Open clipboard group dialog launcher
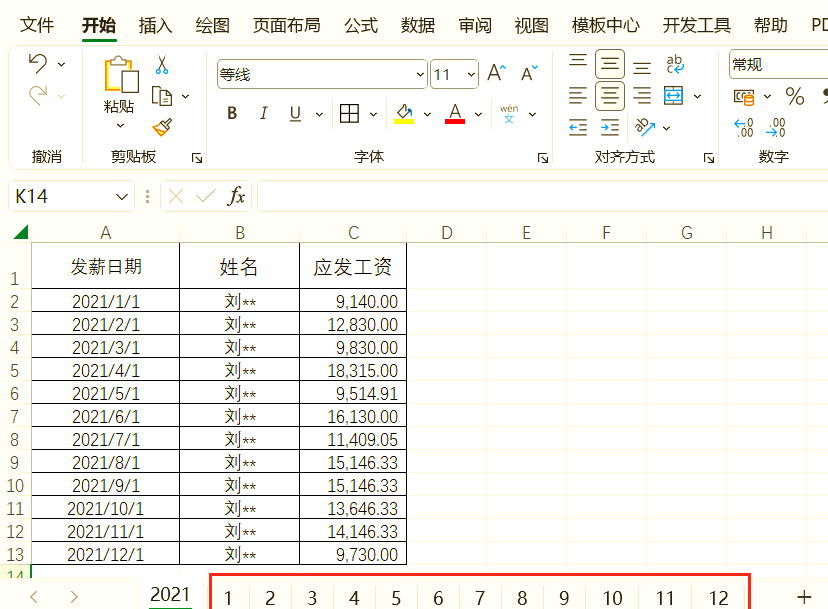Screen dimensions: 828x609 pos(196,158)
